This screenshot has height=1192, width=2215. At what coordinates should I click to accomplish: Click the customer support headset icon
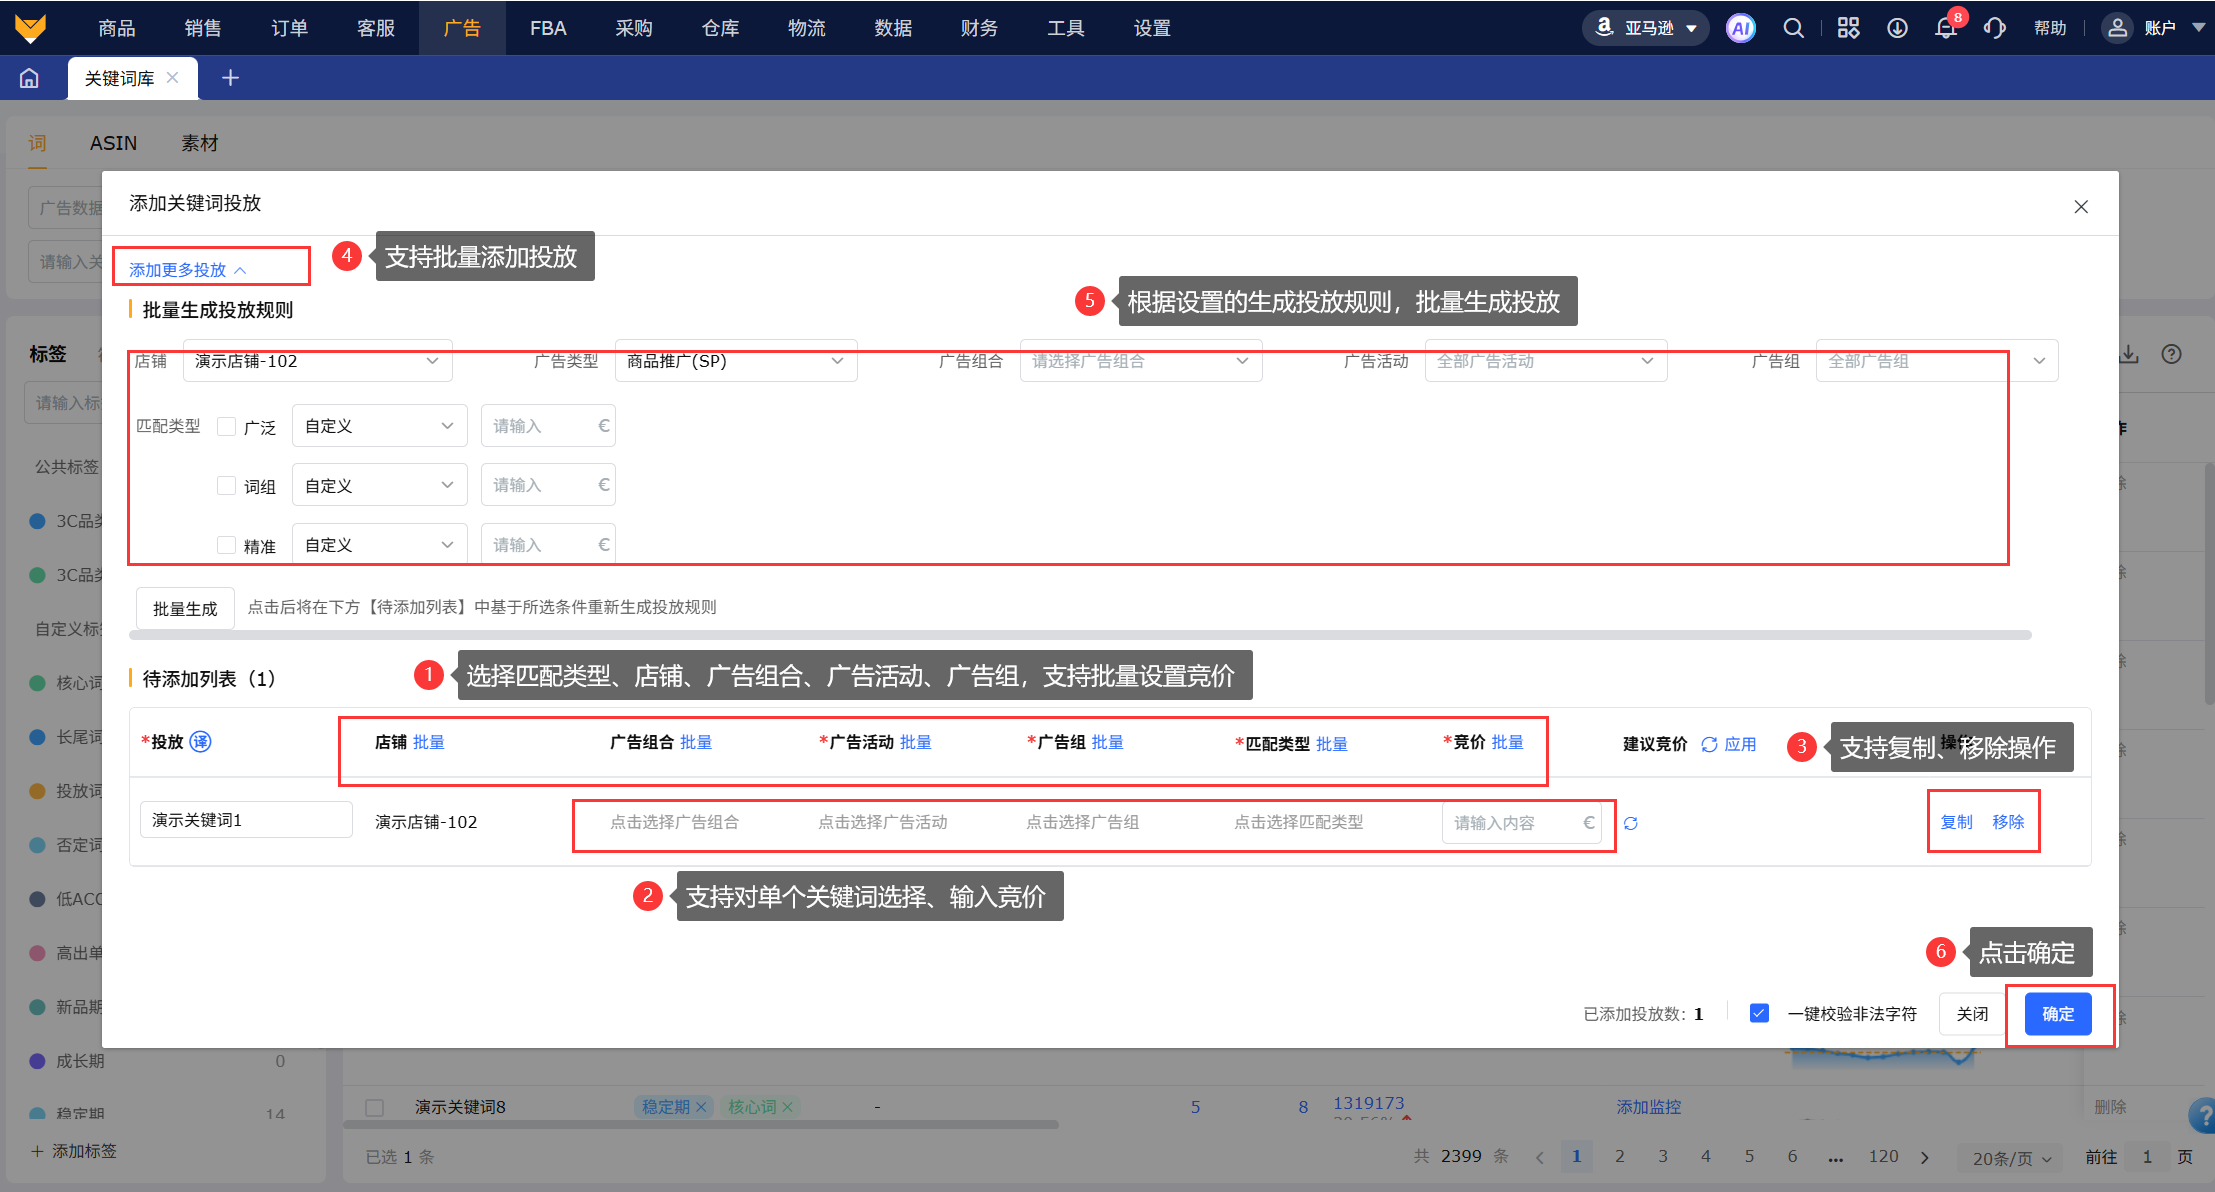pyautogui.click(x=1995, y=28)
